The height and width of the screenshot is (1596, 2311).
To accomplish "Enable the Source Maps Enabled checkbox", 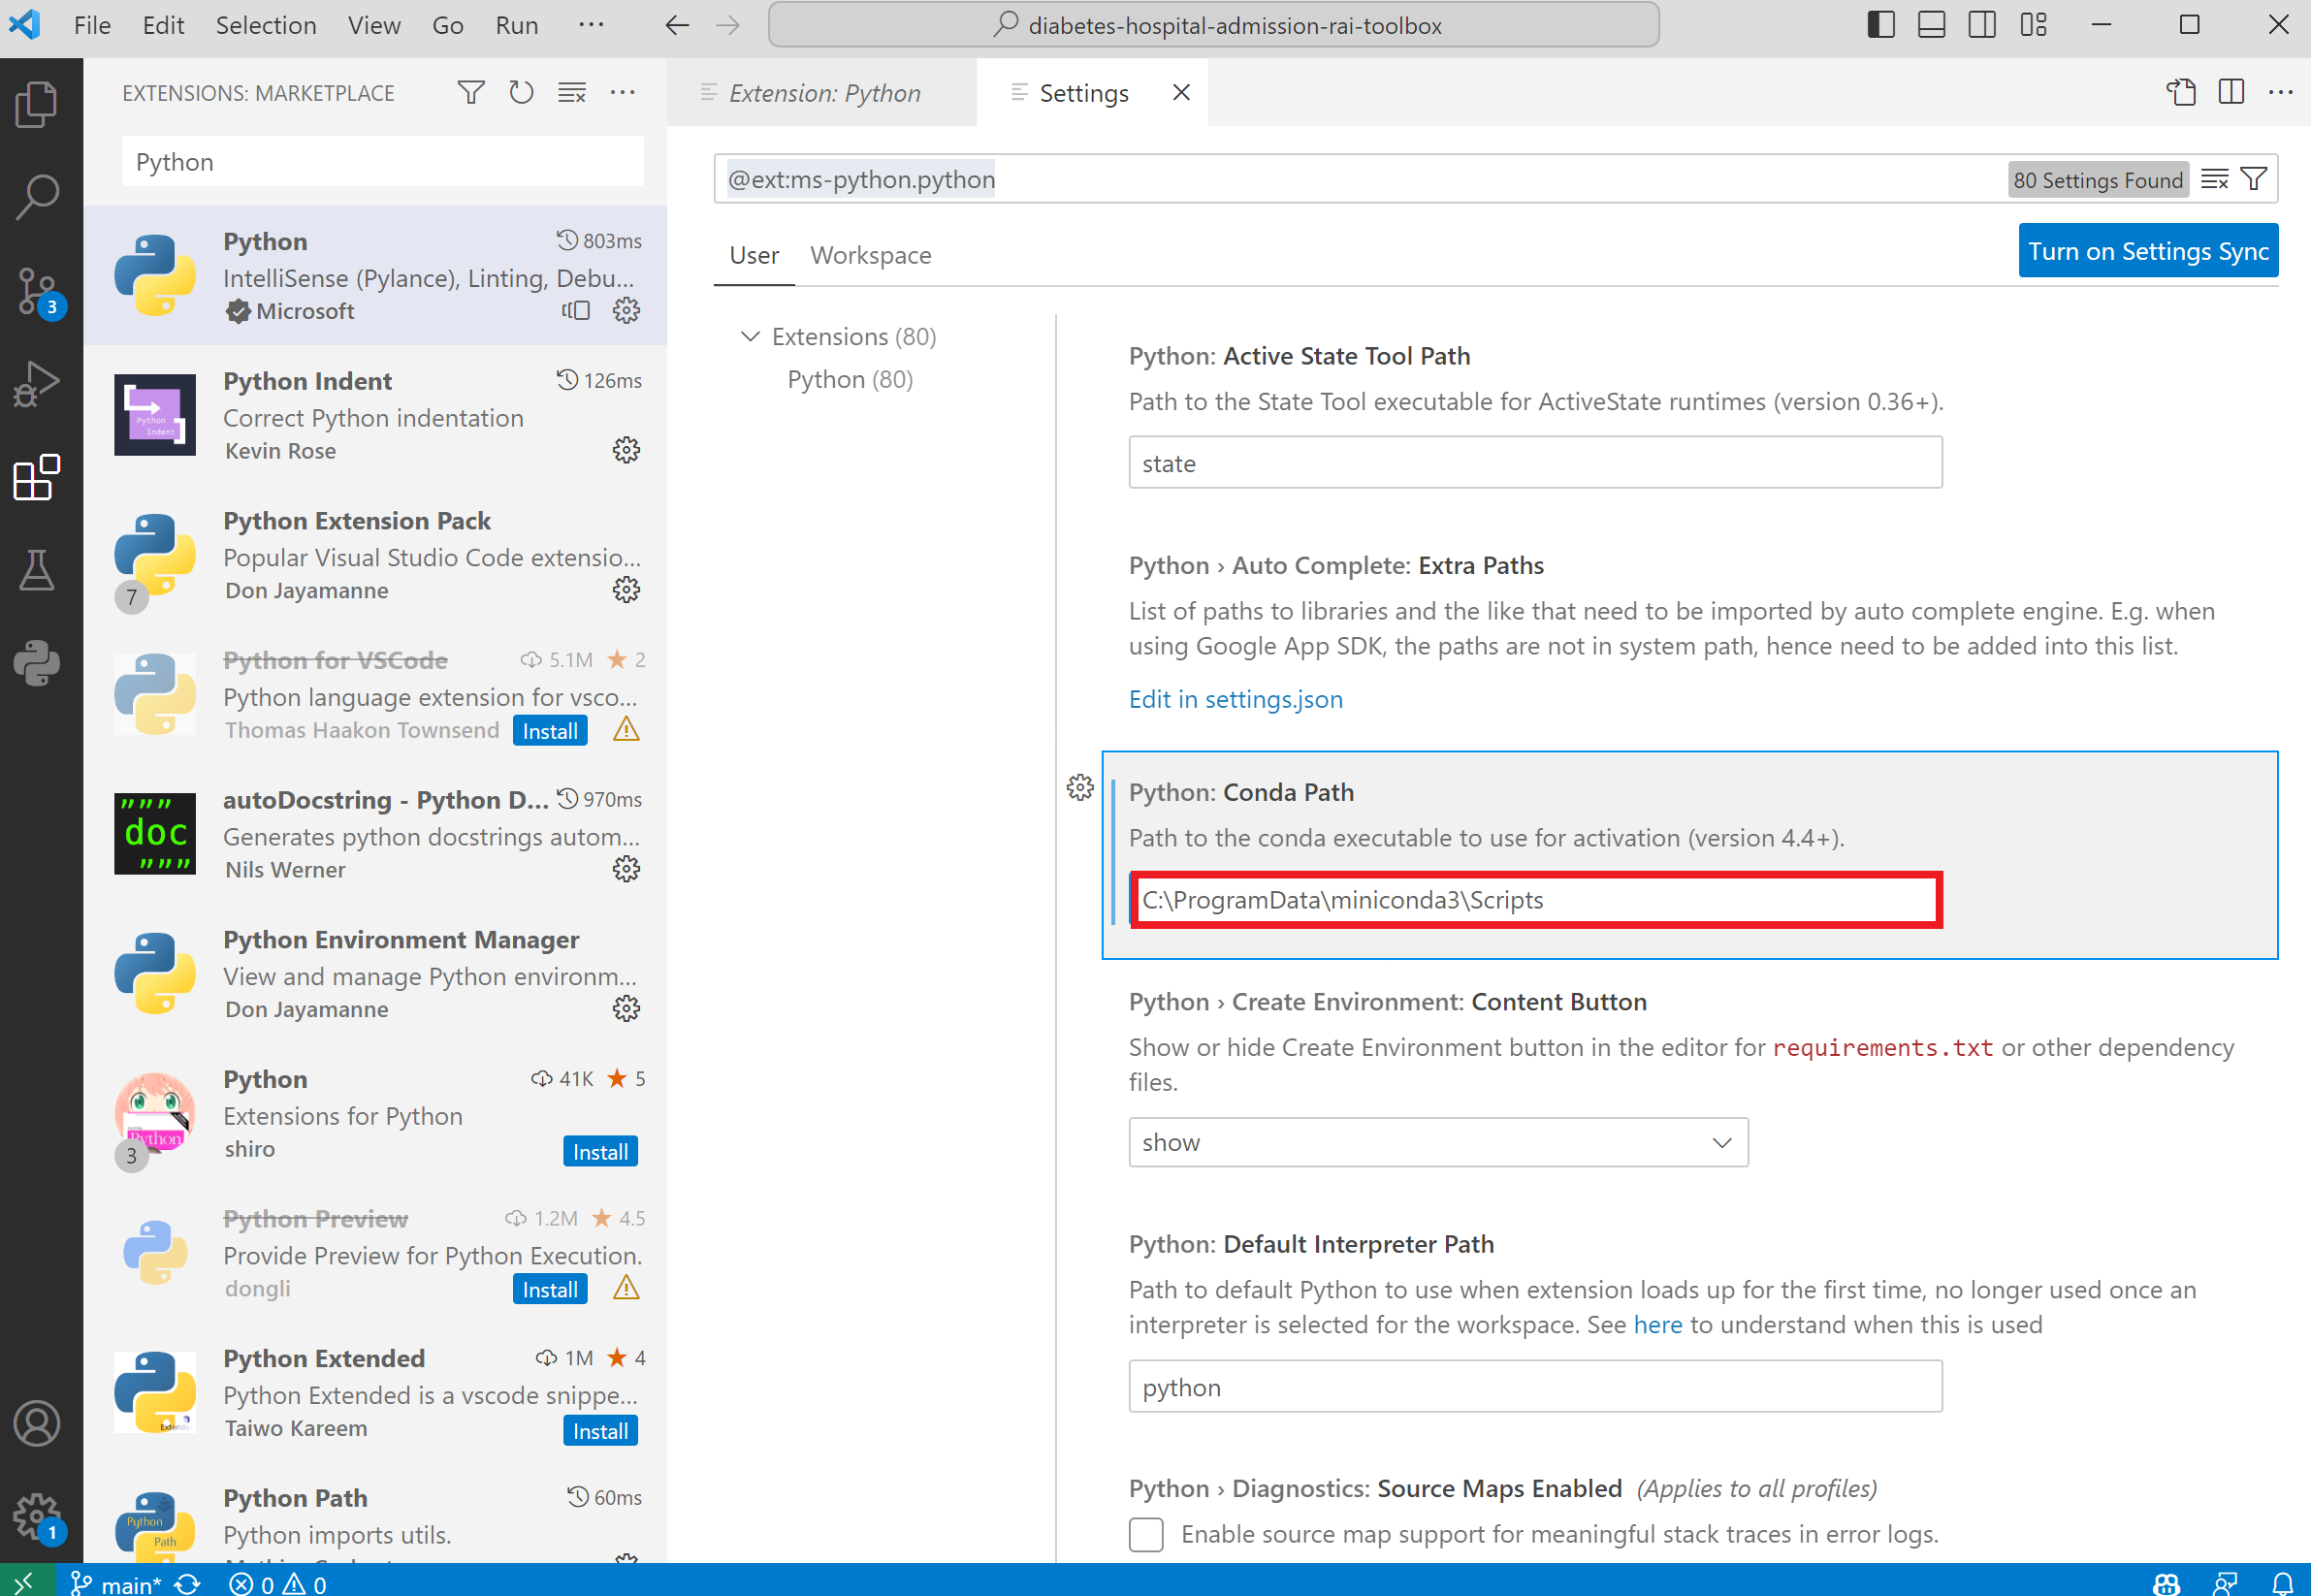I will [1146, 1534].
